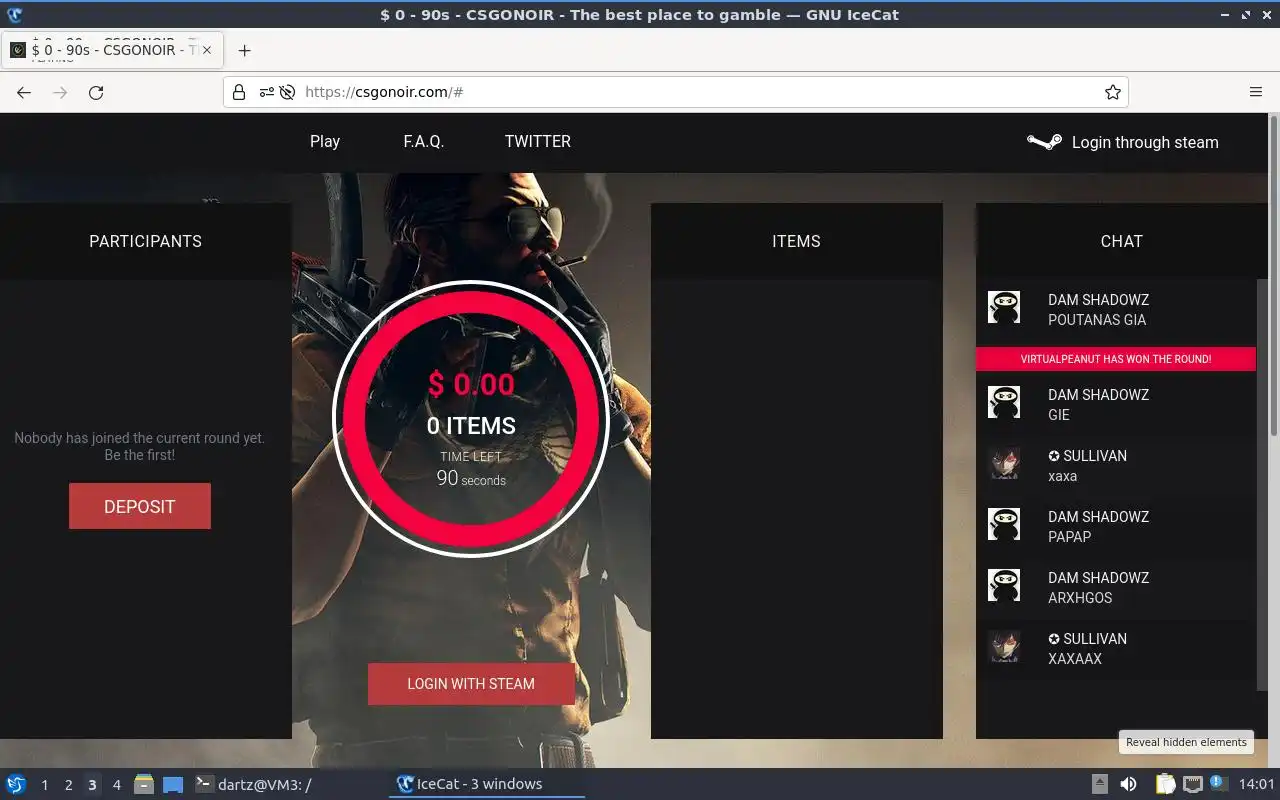The width and height of the screenshot is (1280, 800).
Task: Click the $ 0.00 pot value
Action: 471,384
